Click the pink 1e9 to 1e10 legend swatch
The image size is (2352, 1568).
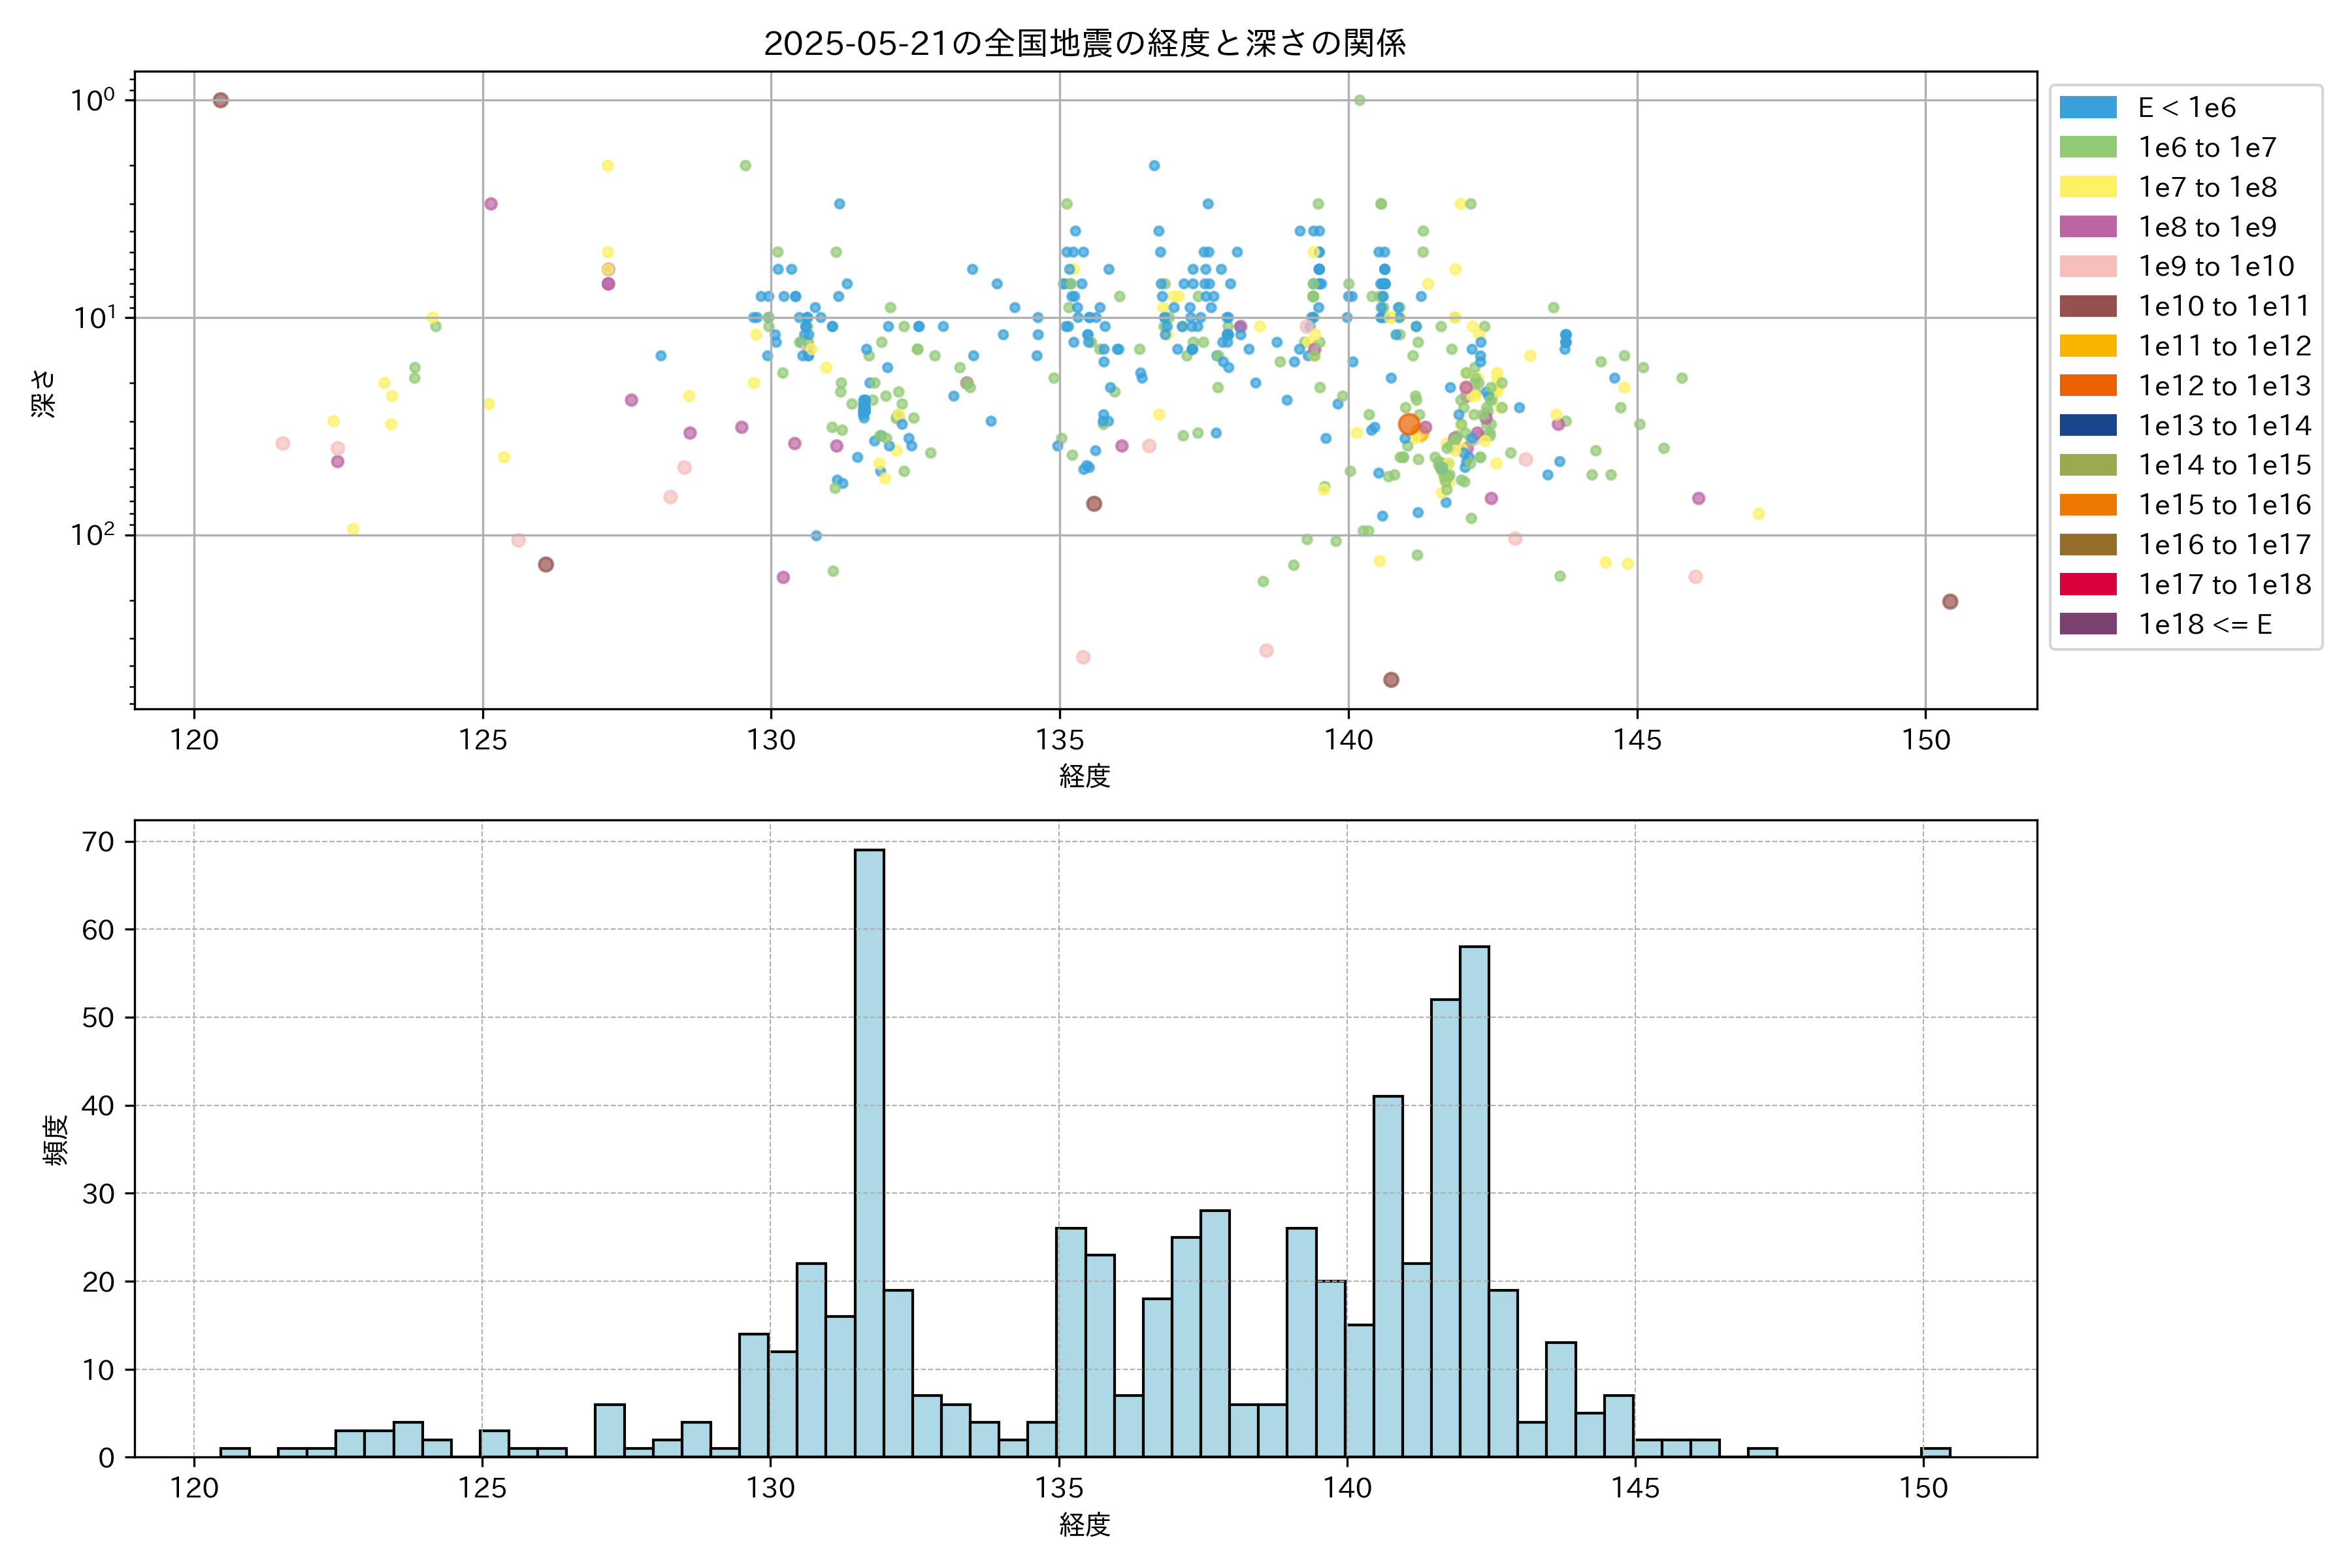click(x=2087, y=266)
